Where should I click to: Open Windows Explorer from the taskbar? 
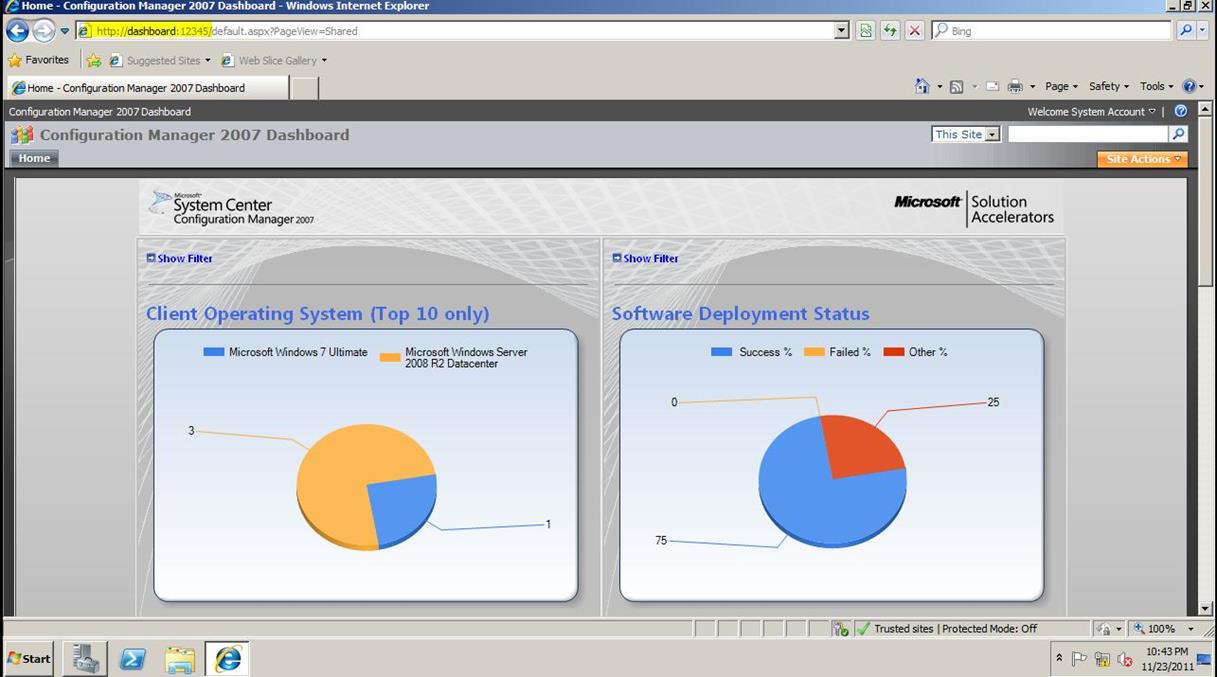click(x=180, y=658)
